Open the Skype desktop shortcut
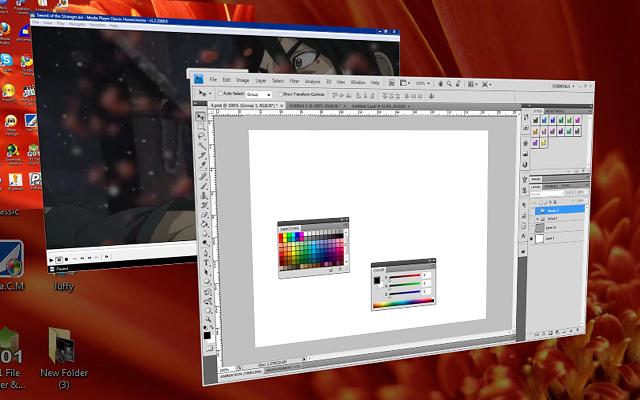Image resolution: width=640 pixels, height=400 pixels. coord(5,60)
